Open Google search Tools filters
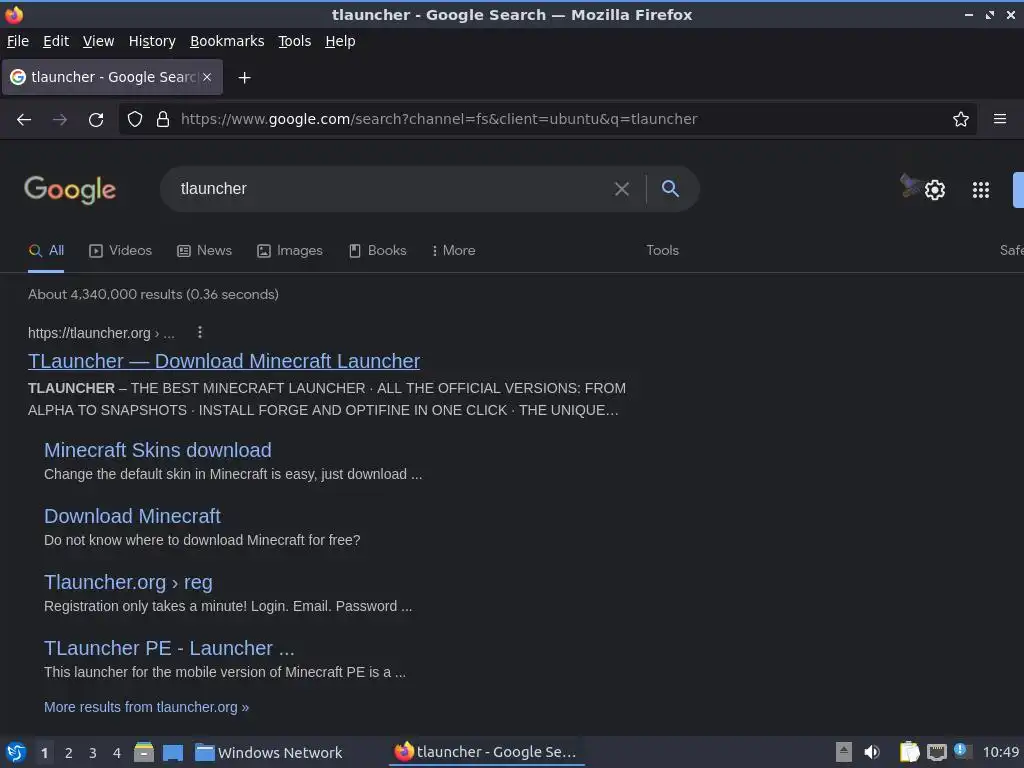1024x768 pixels. 662,251
